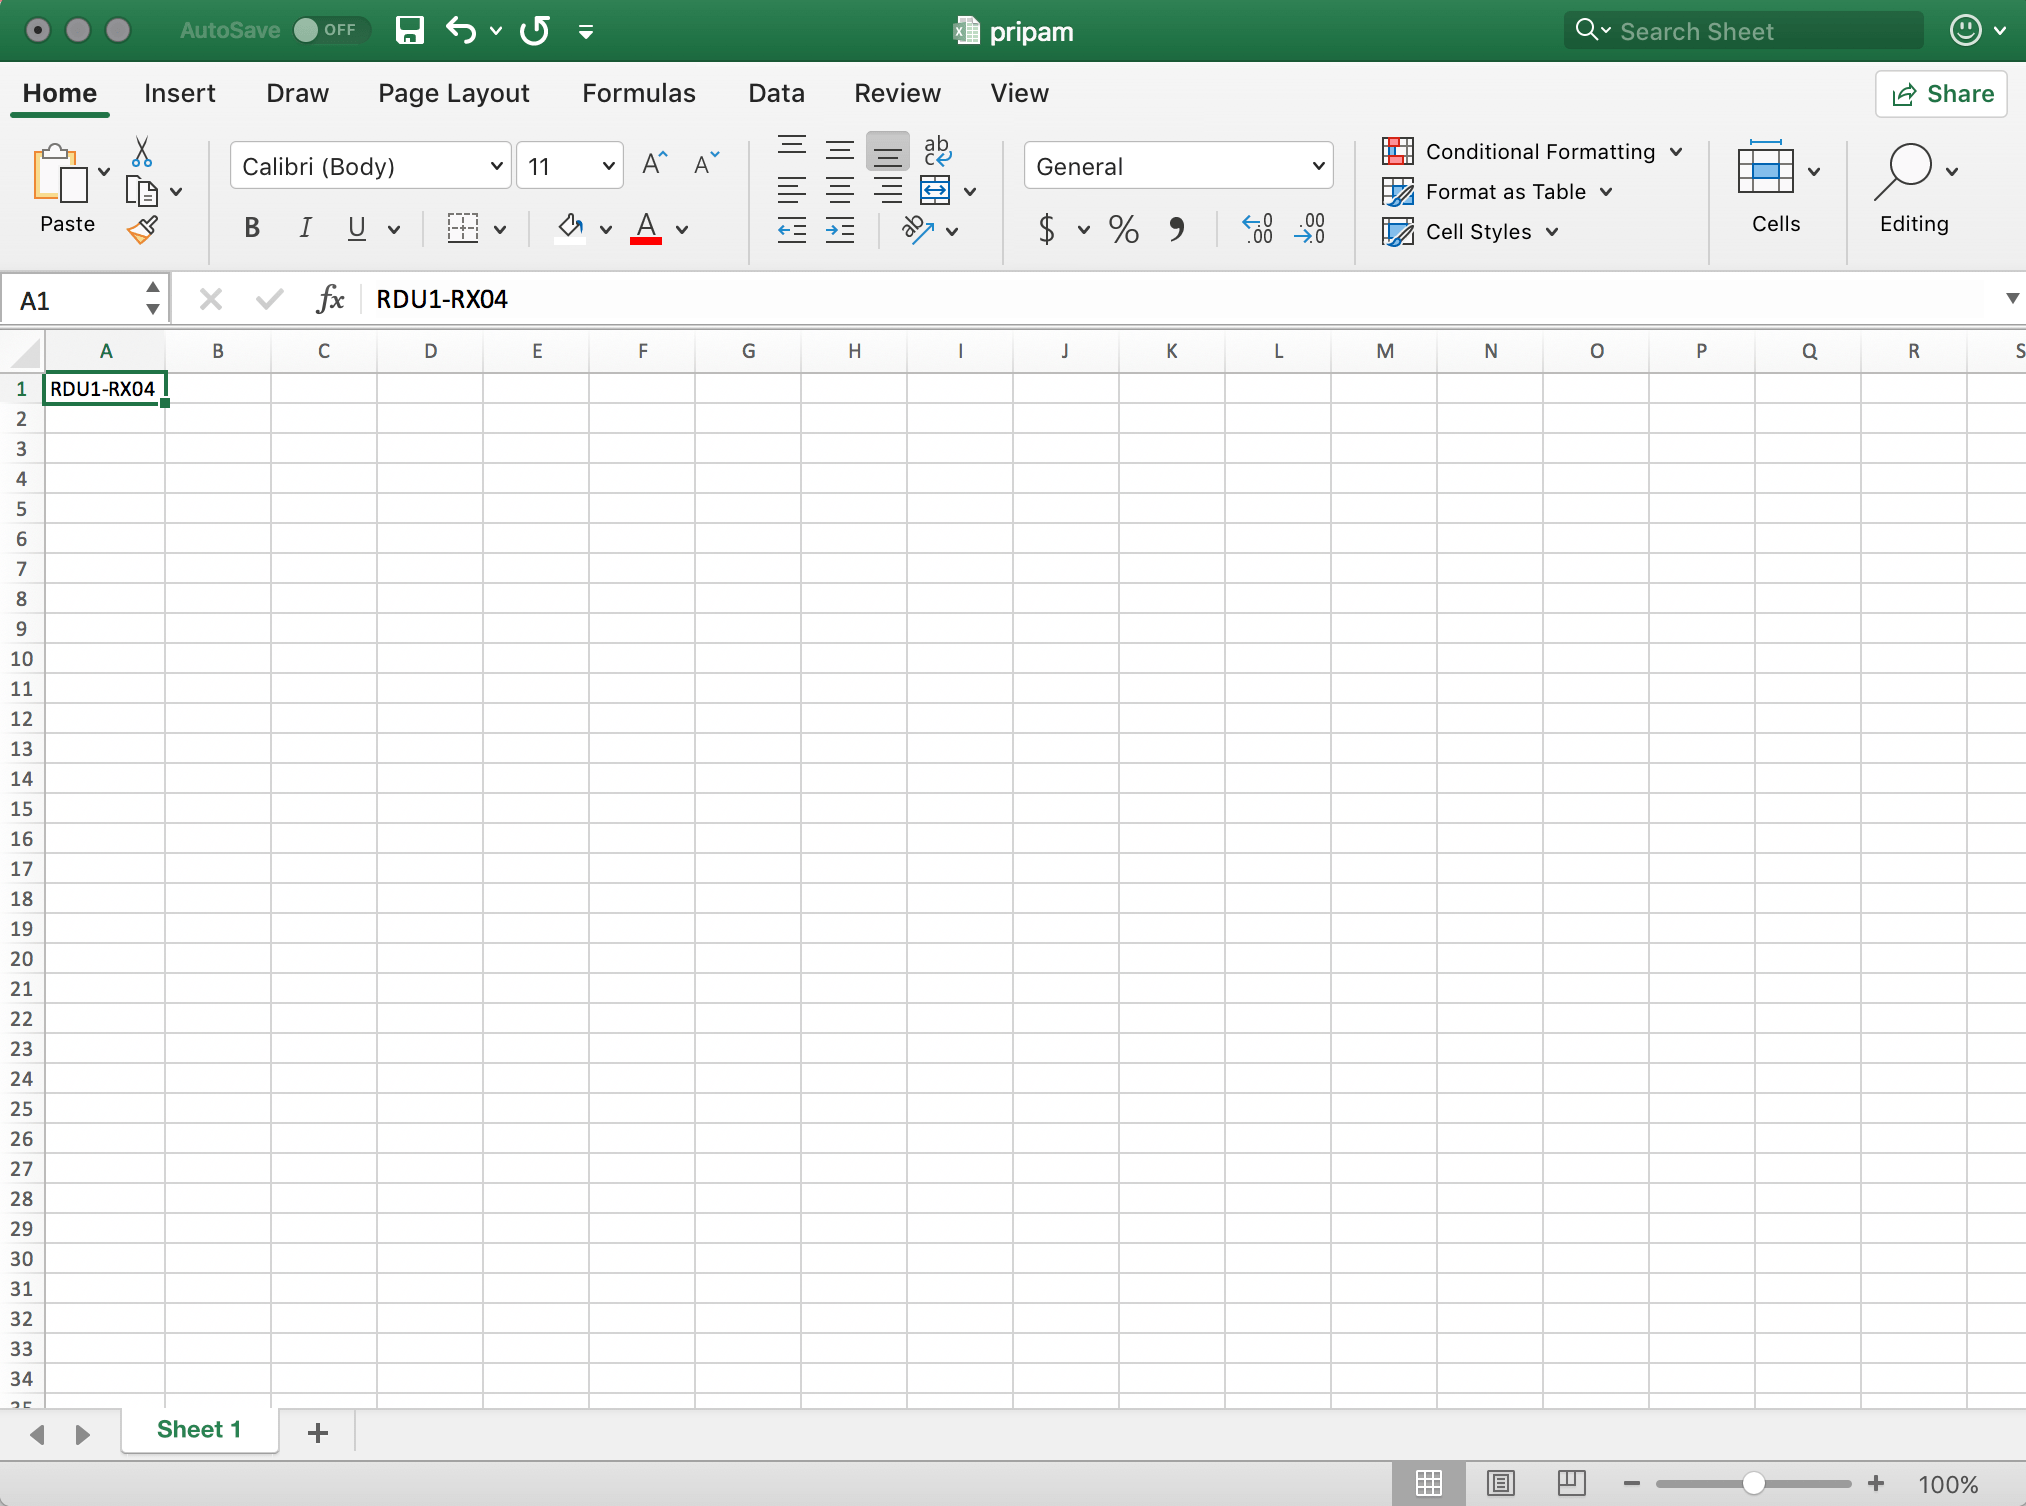Open the Formulas ribbon tab
The height and width of the screenshot is (1506, 2026).
point(638,93)
